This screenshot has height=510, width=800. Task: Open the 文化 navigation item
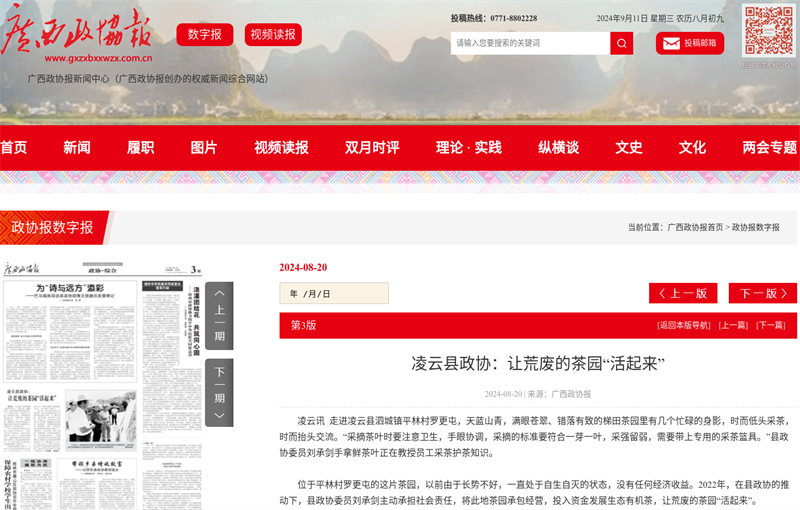point(692,148)
